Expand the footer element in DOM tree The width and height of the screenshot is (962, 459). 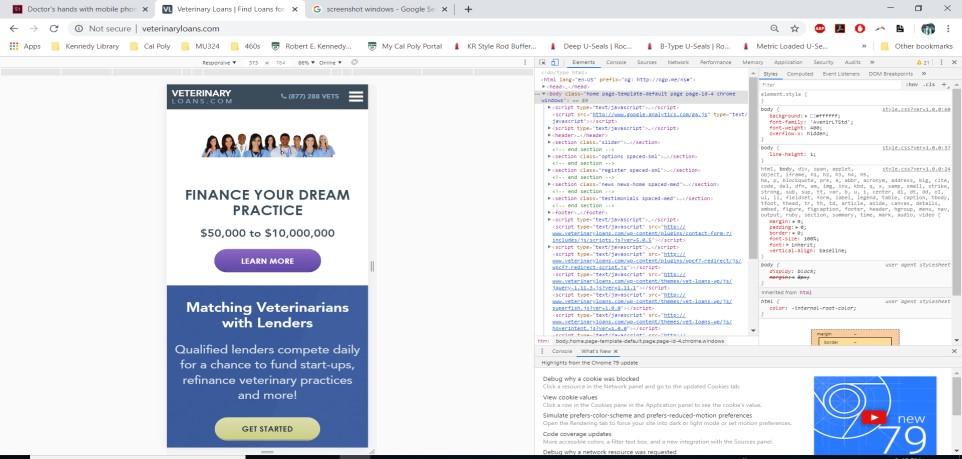pos(550,212)
